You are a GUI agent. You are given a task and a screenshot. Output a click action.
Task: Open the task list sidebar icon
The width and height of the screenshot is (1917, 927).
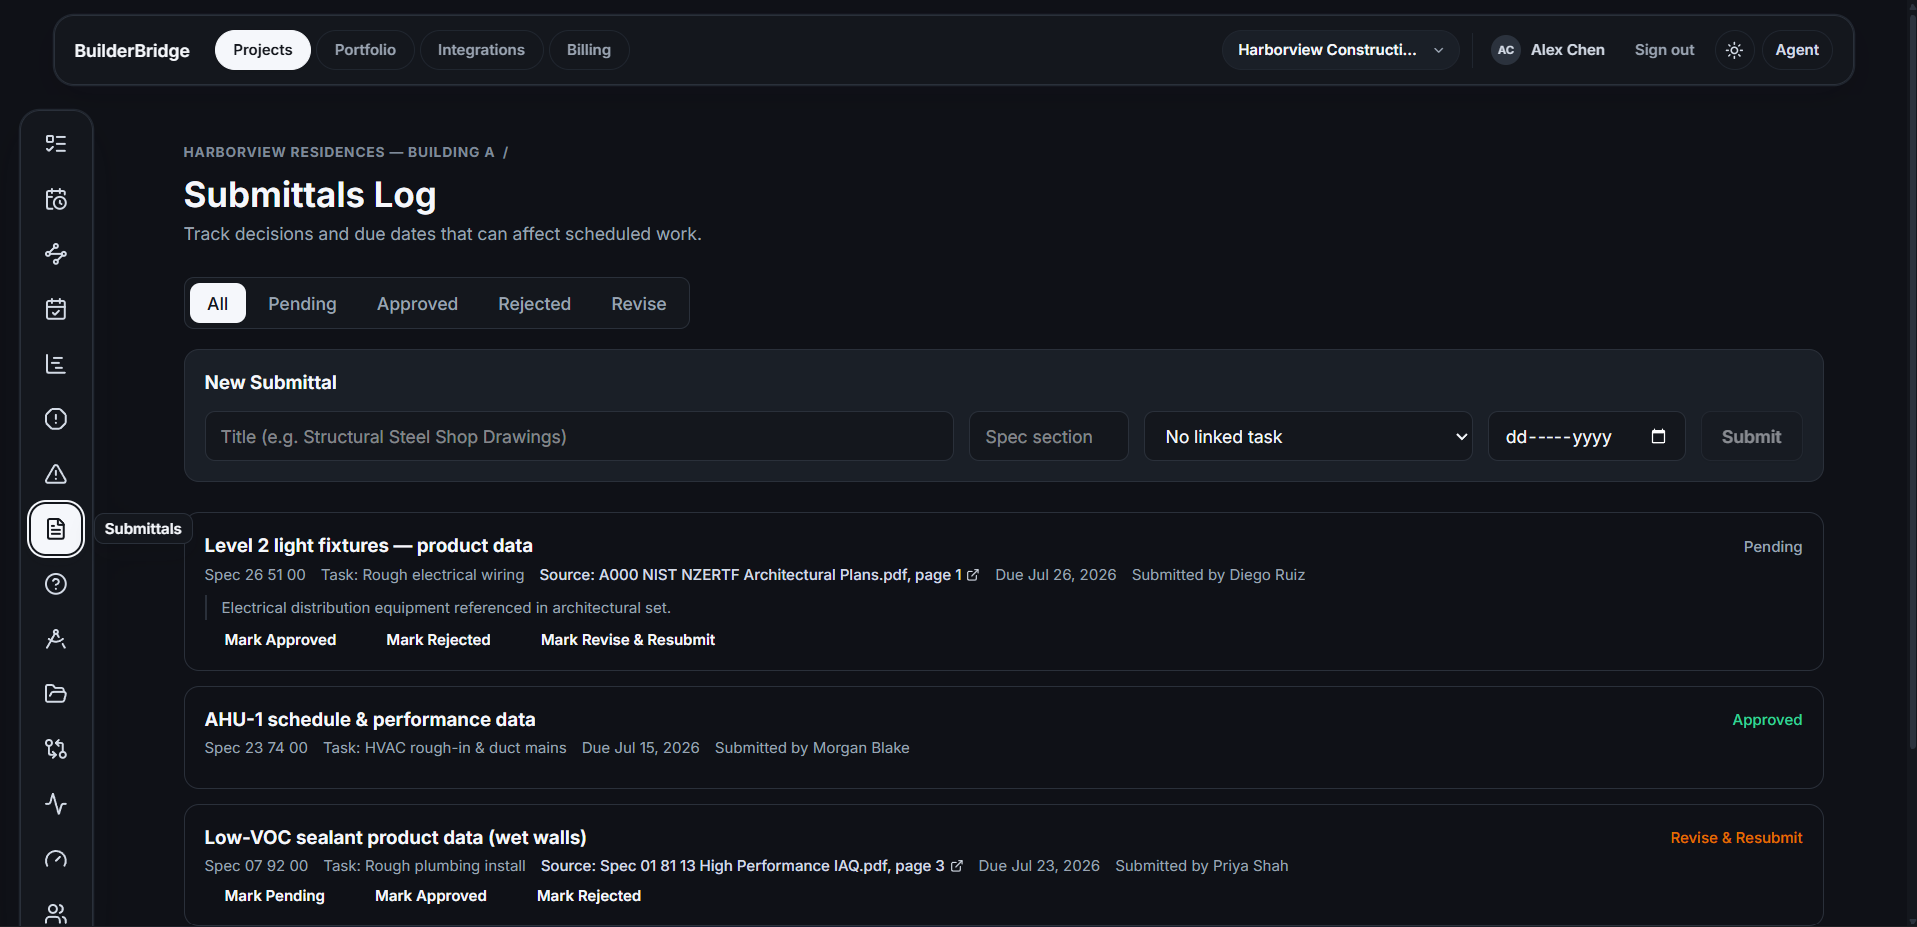(x=56, y=144)
